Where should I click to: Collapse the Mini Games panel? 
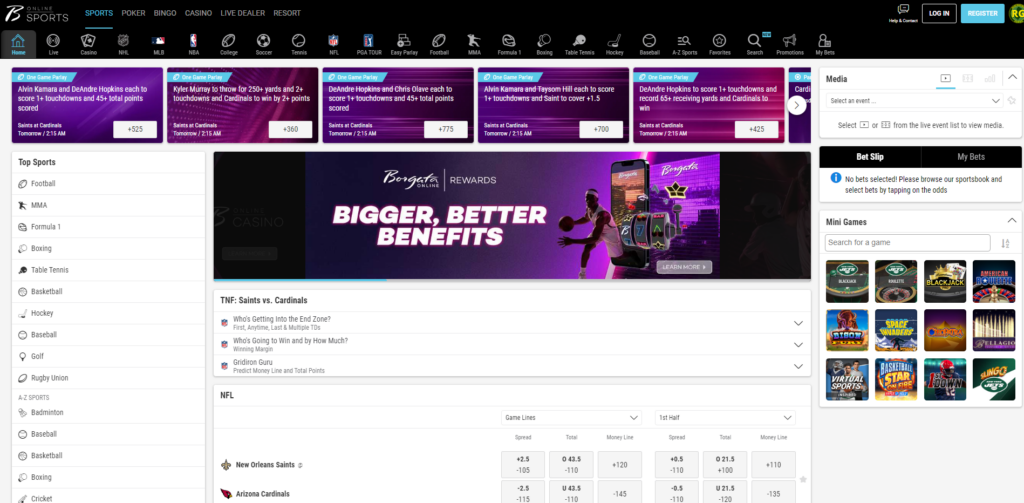tap(1012, 221)
